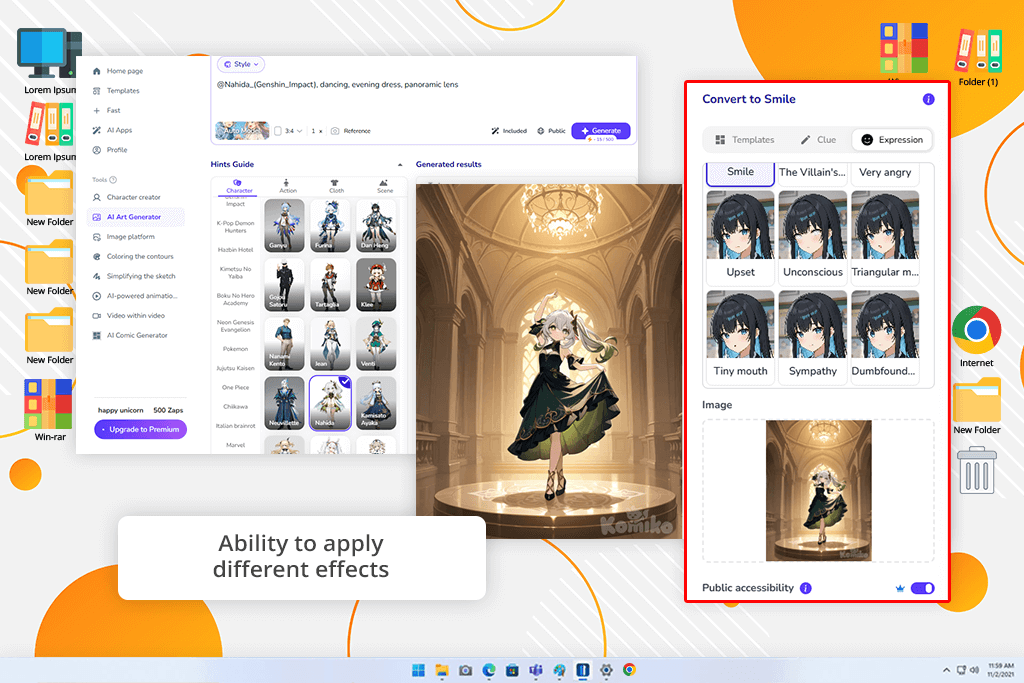Click the checkmark on the Nahida card
Image resolution: width=1024 pixels, height=683 pixels.
(x=345, y=382)
